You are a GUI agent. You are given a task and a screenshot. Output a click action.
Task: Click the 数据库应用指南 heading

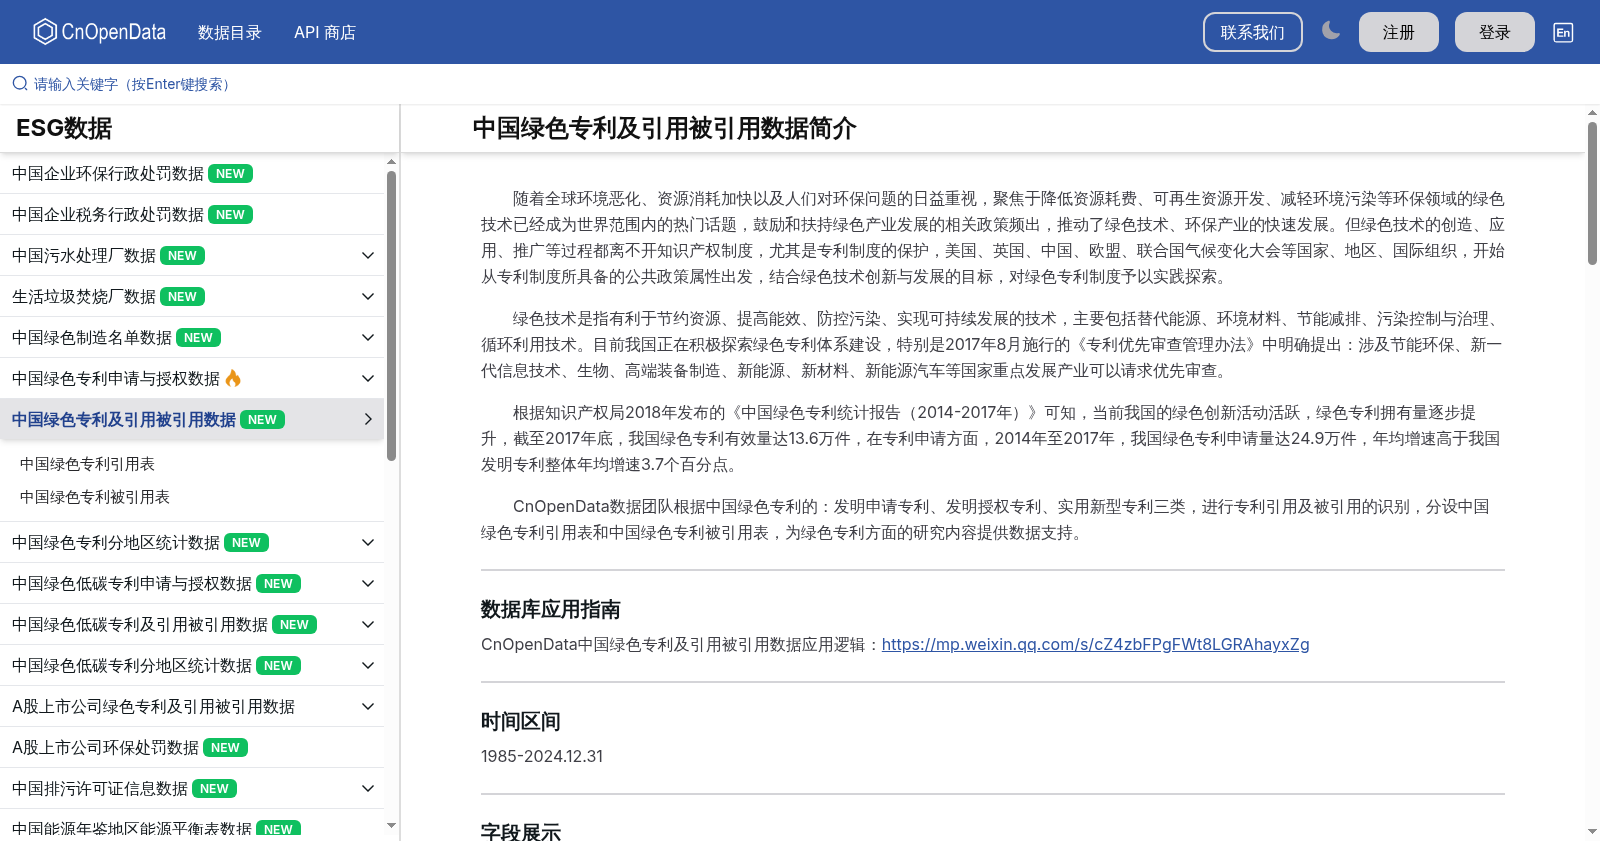[x=551, y=610]
